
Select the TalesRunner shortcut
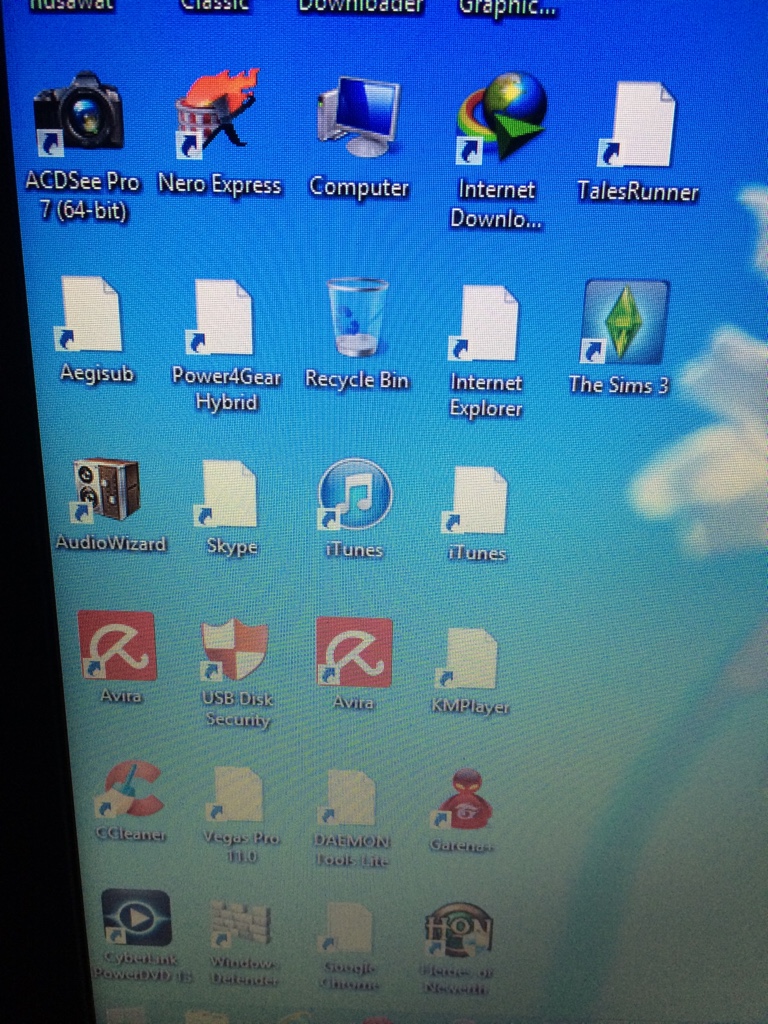point(637,124)
